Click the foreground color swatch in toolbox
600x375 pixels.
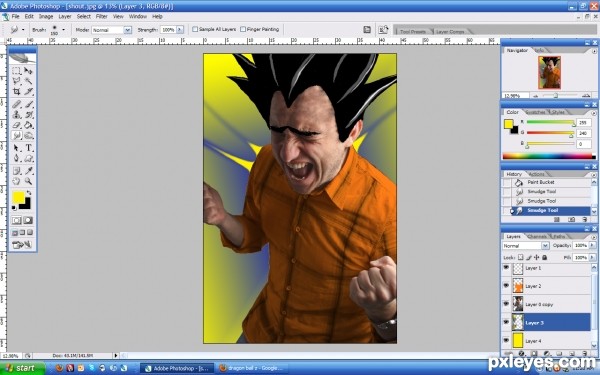click(18, 197)
